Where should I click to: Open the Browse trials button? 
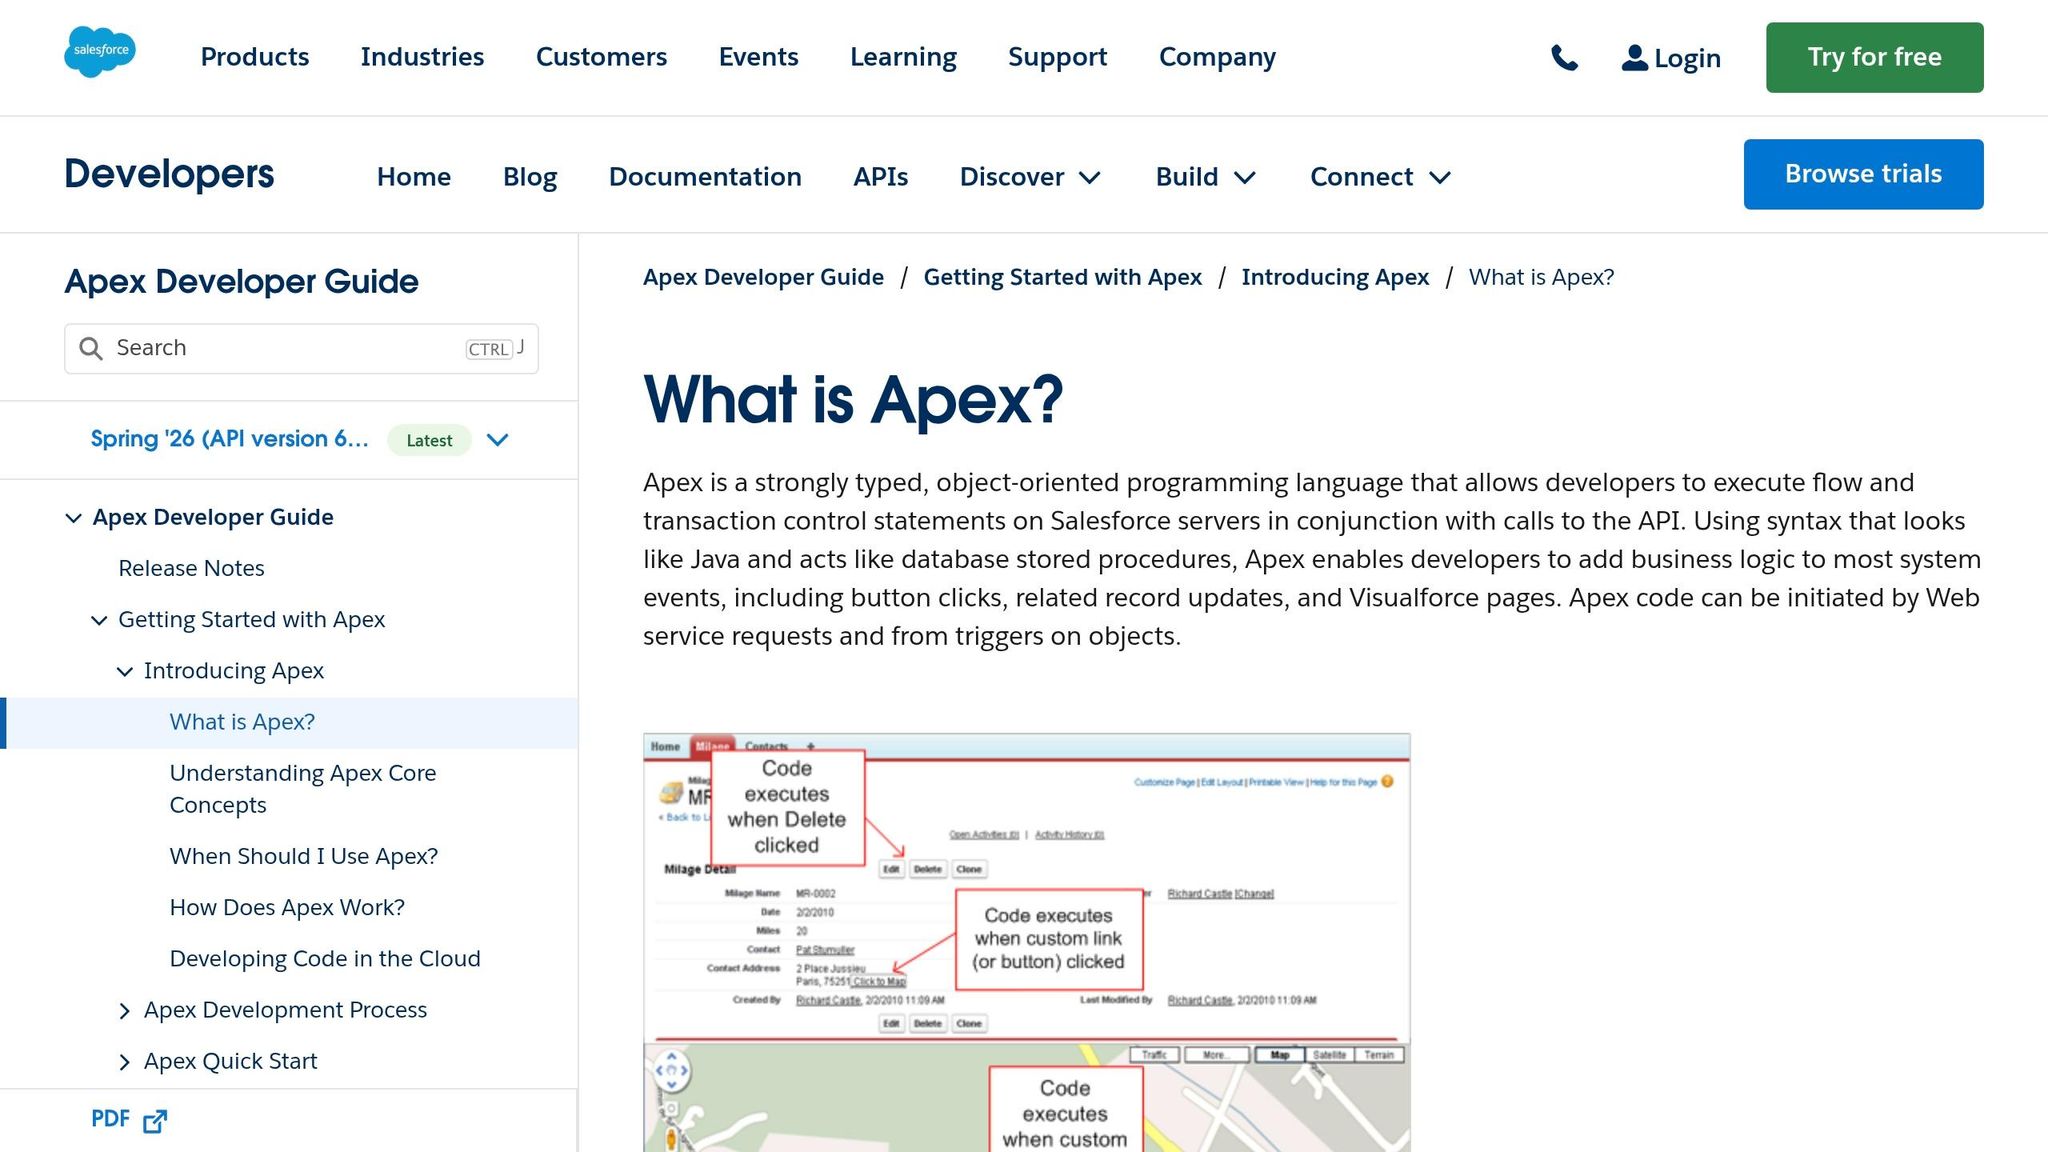point(1862,173)
